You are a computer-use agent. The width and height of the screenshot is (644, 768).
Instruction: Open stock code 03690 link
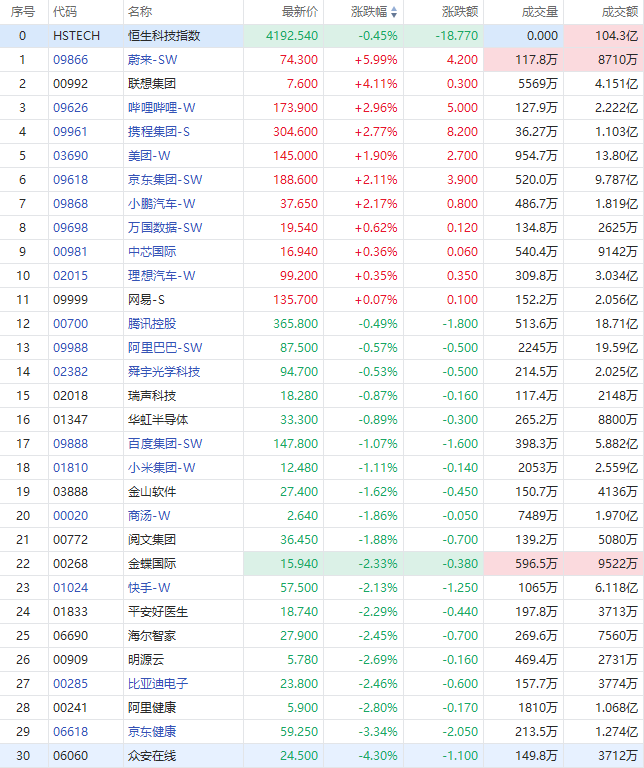[x=71, y=156]
